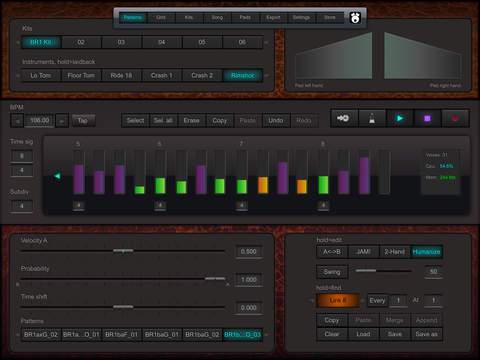The height and width of the screenshot is (360, 480).
Task: Select previous line with left arrow
Action: click(312, 301)
